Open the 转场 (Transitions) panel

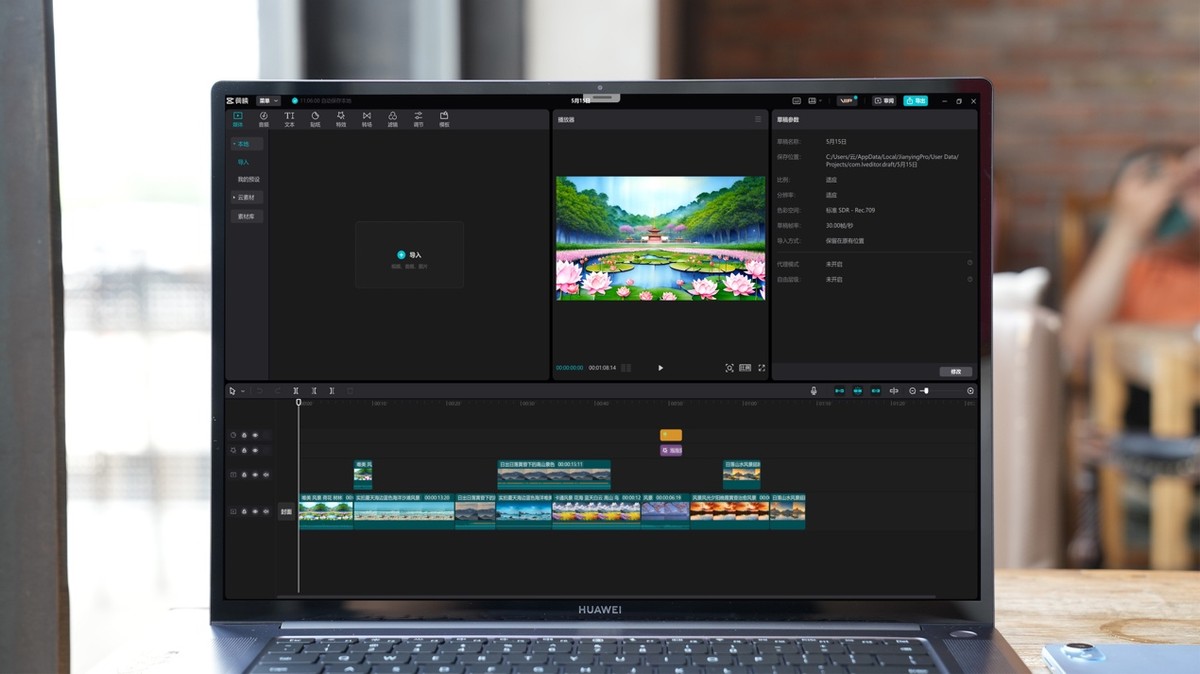pyautogui.click(x=367, y=119)
